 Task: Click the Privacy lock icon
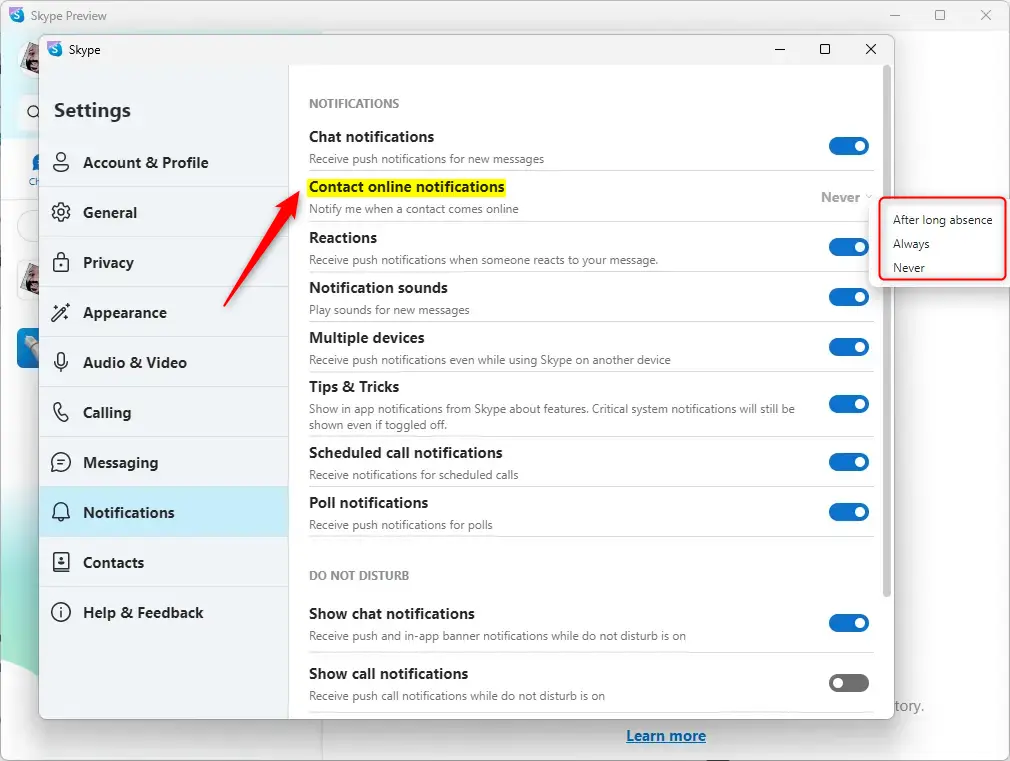[x=61, y=262]
